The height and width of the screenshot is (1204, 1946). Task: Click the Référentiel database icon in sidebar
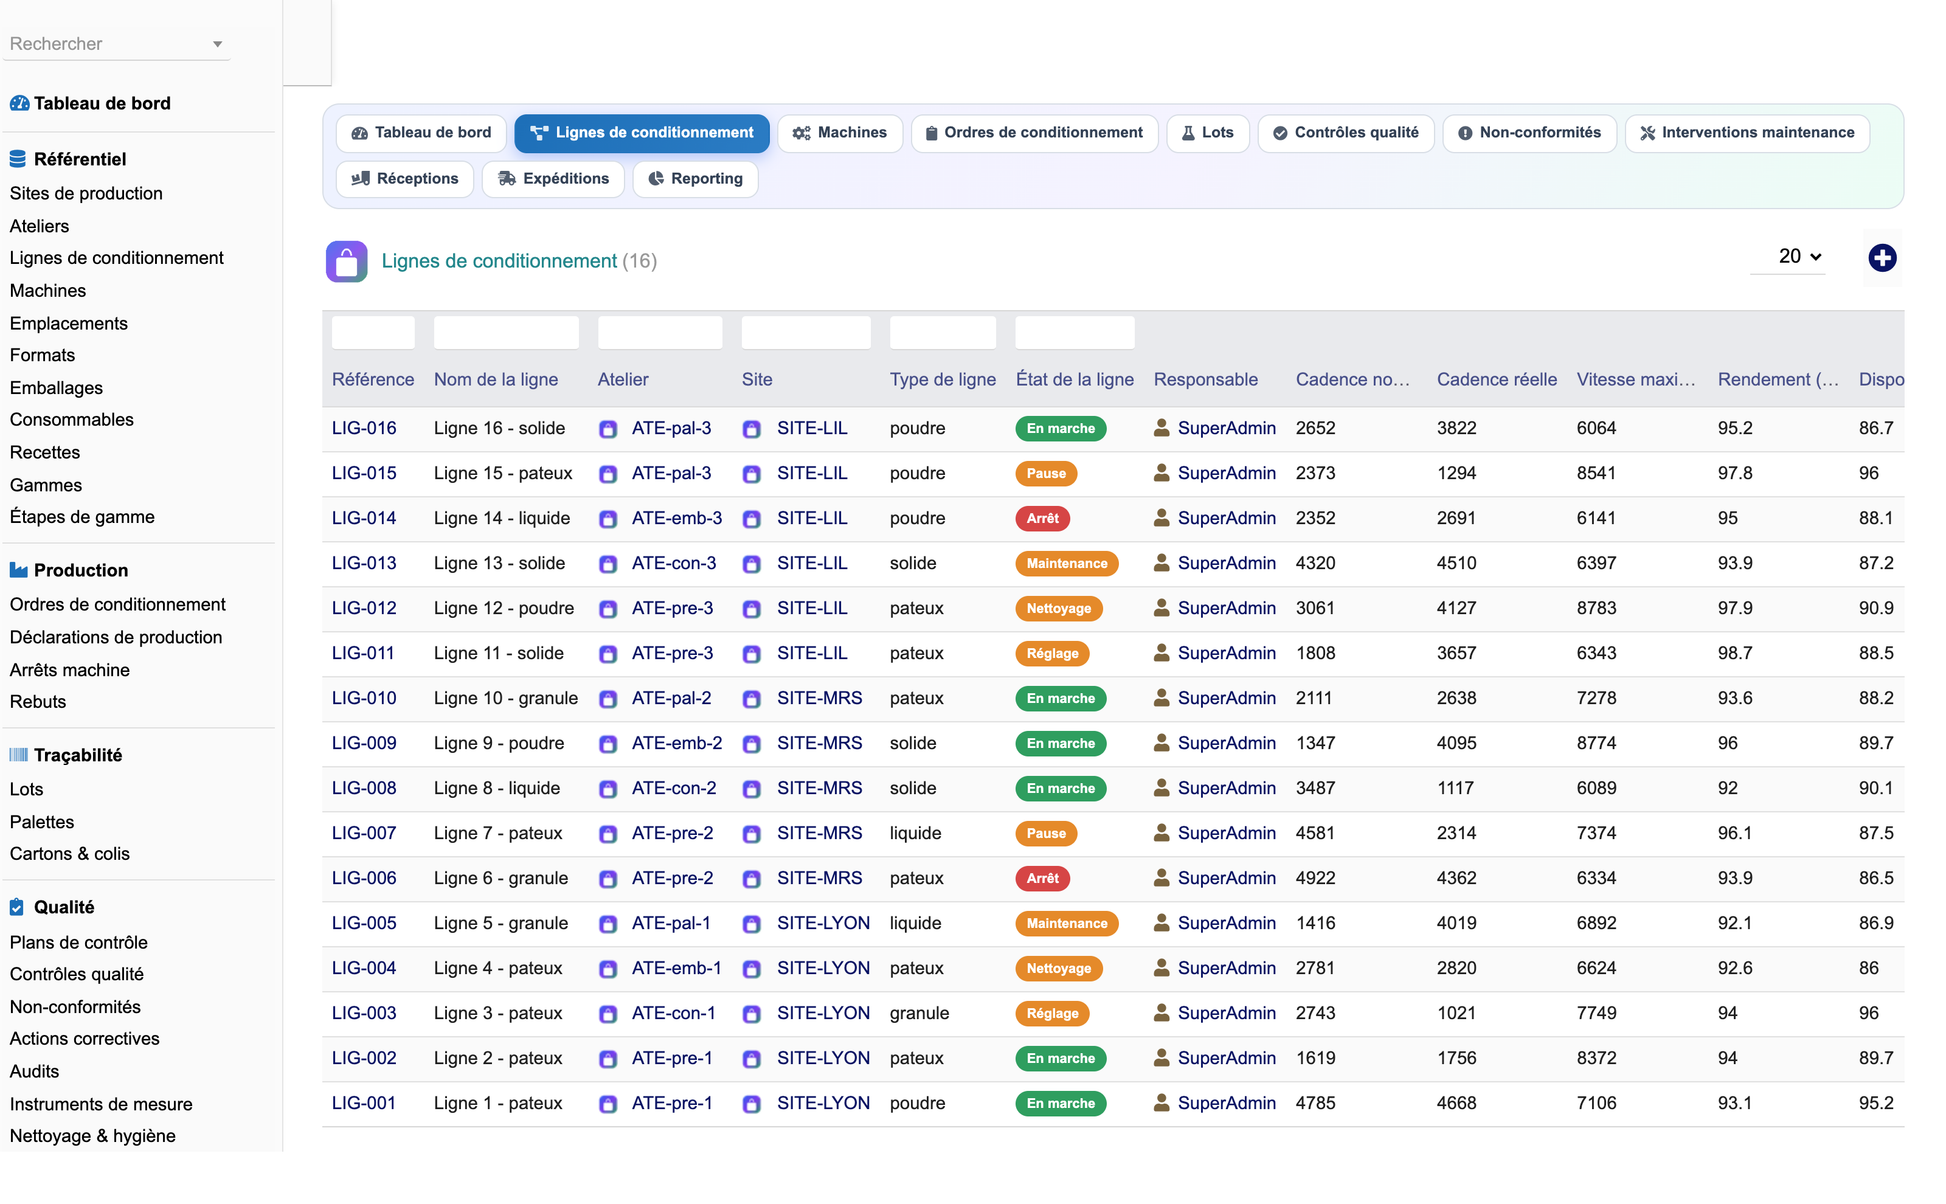click(x=18, y=159)
